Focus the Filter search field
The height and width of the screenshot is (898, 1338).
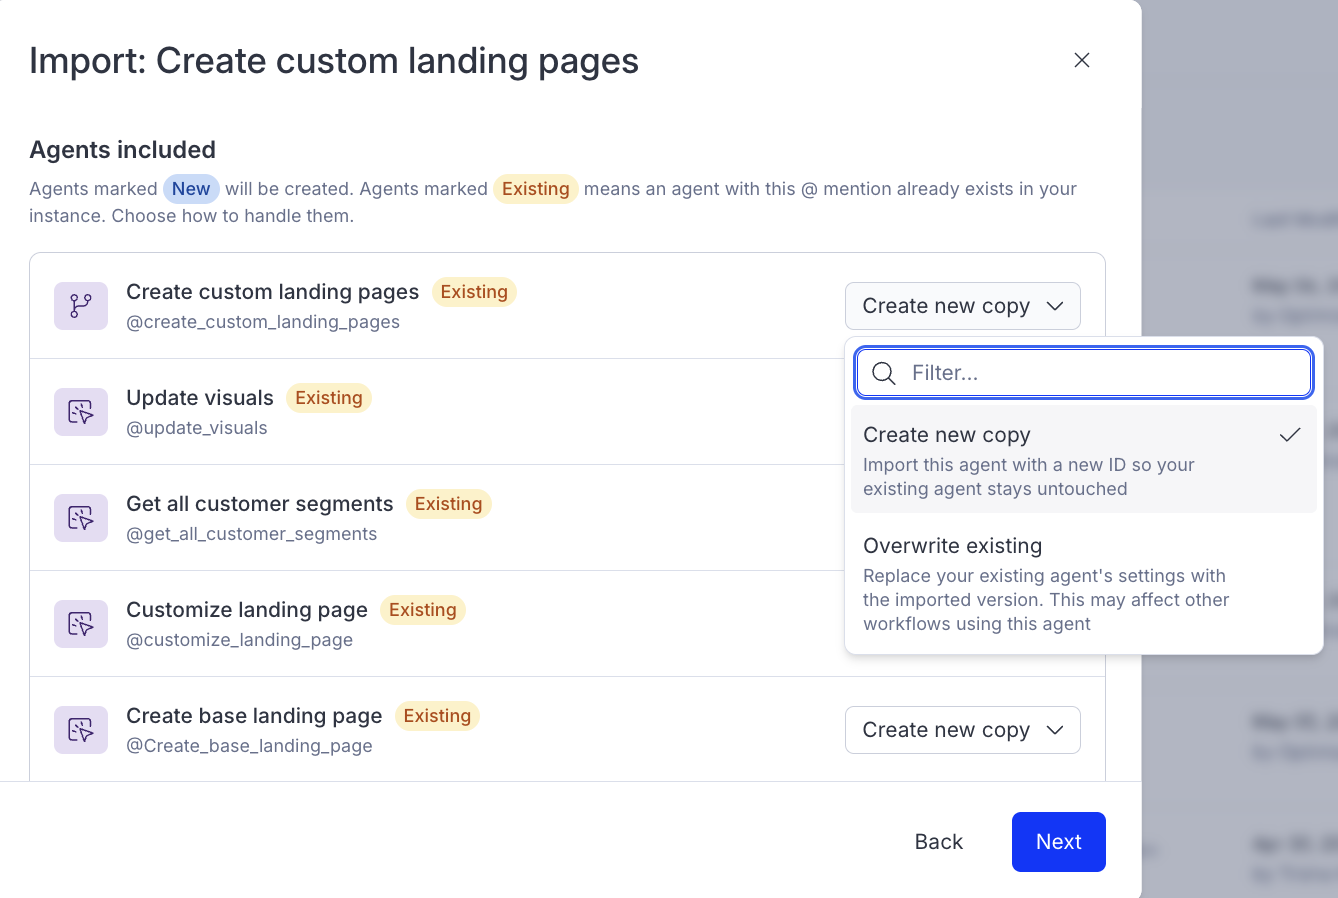click(x=1084, y=373)
